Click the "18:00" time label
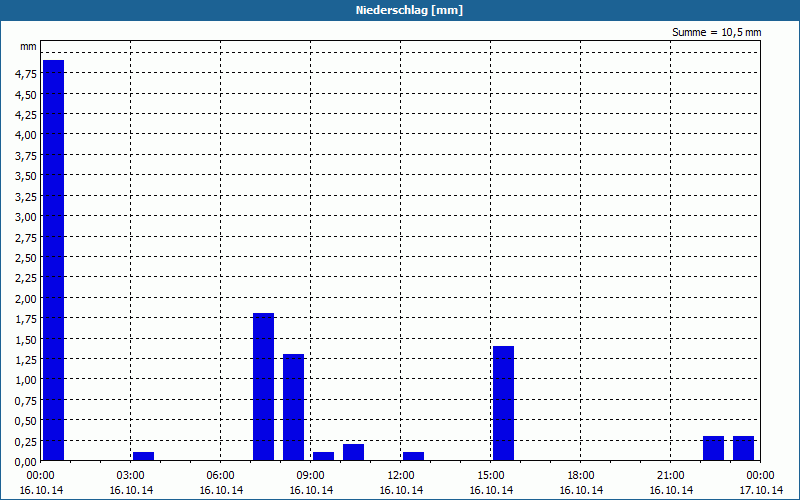 [581, 476]
